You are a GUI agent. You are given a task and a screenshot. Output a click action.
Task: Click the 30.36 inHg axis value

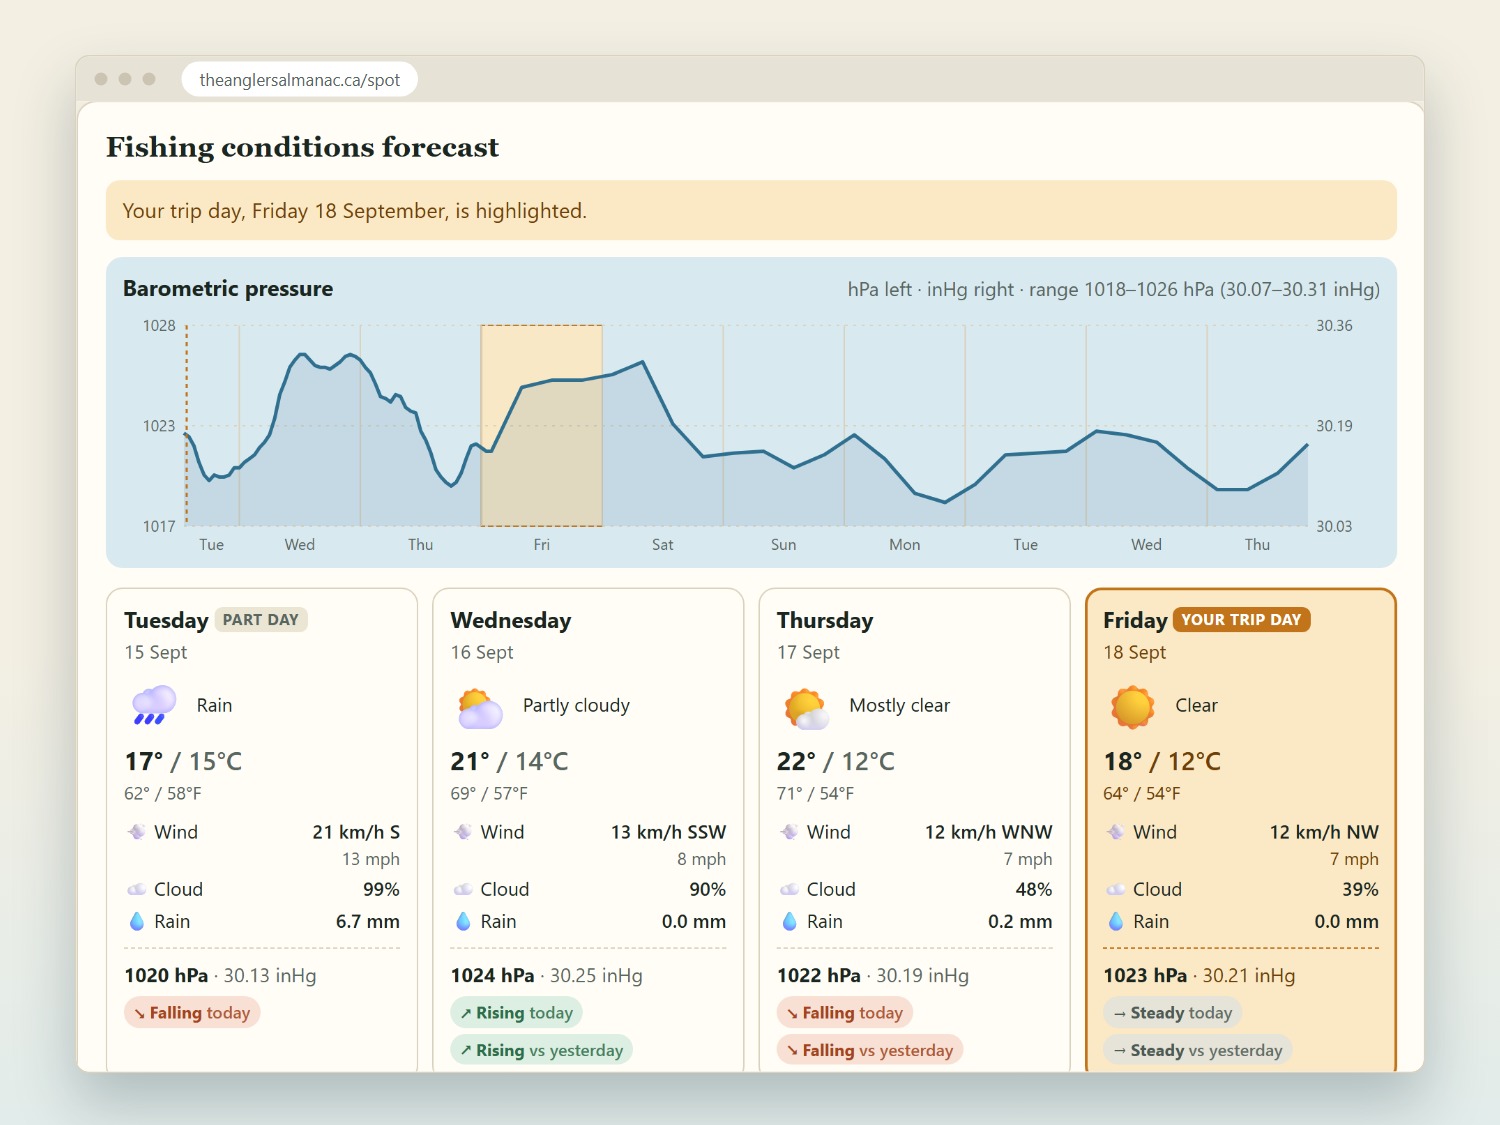pyautogui.click(x=1334, y=326)
